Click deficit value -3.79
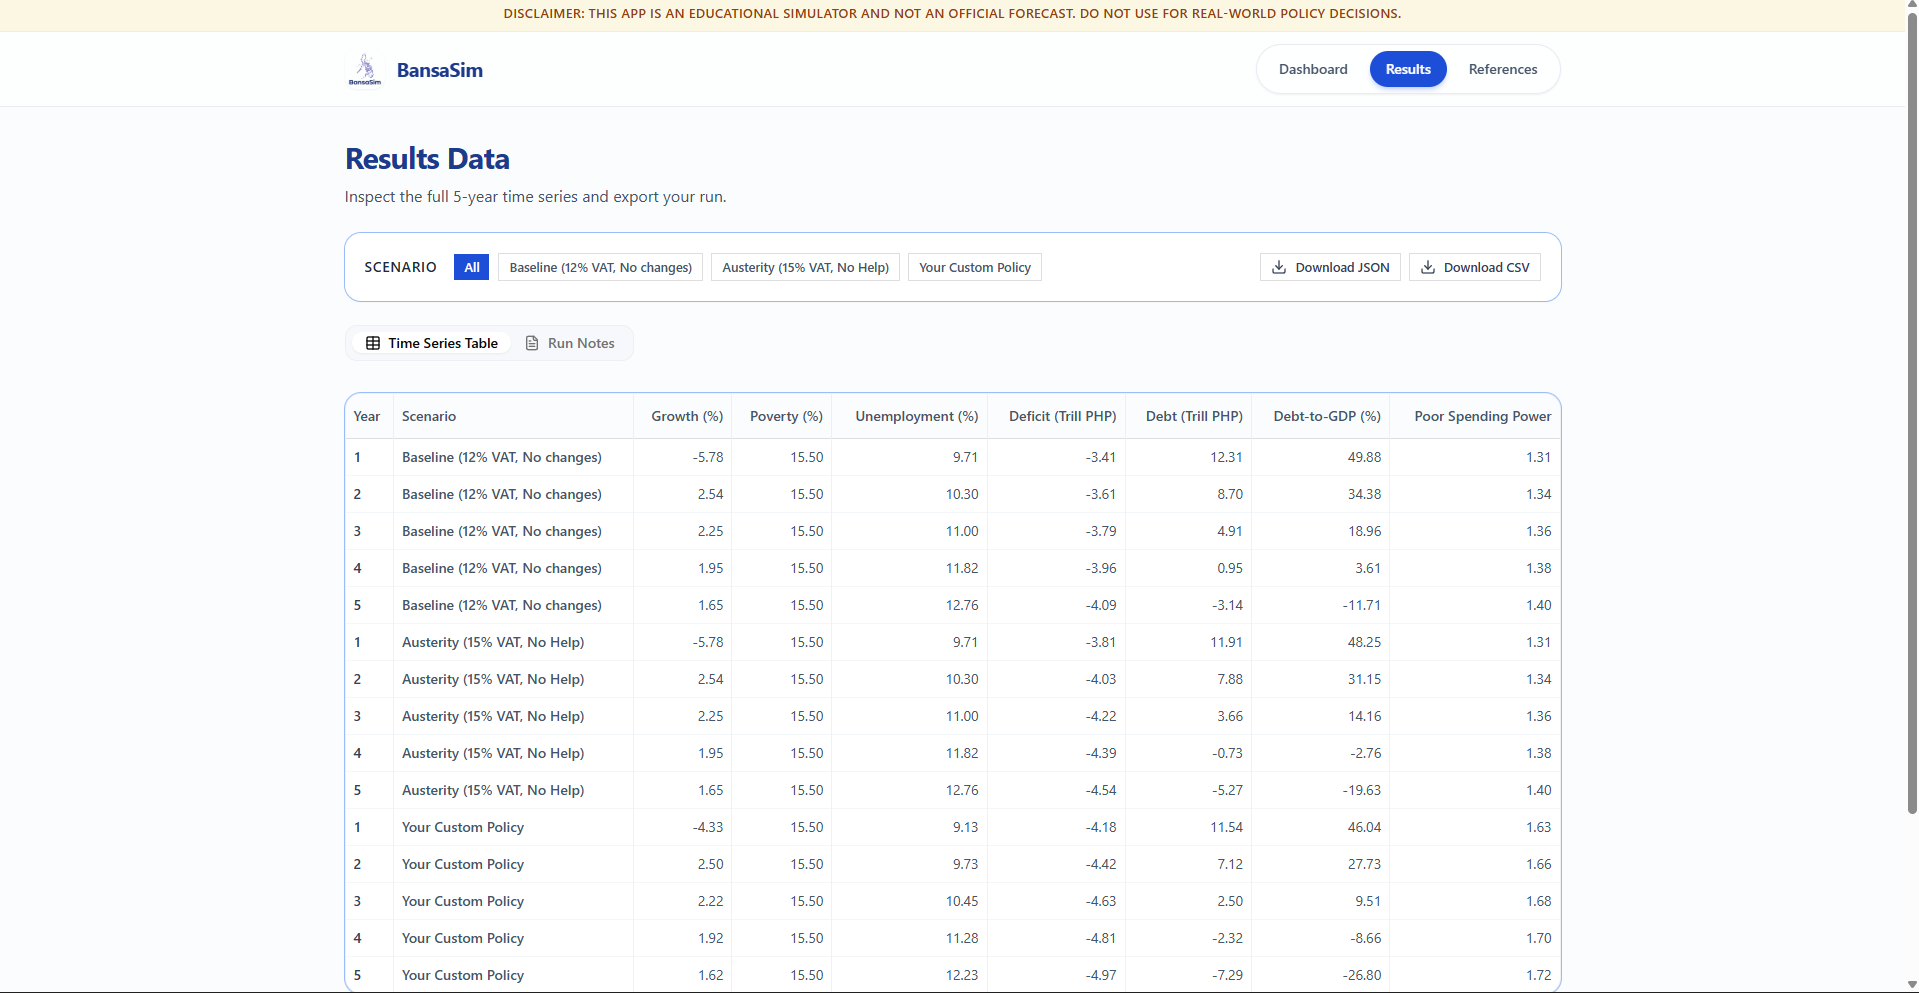This screenshot has width=1919, height=993. point(1101,531)
